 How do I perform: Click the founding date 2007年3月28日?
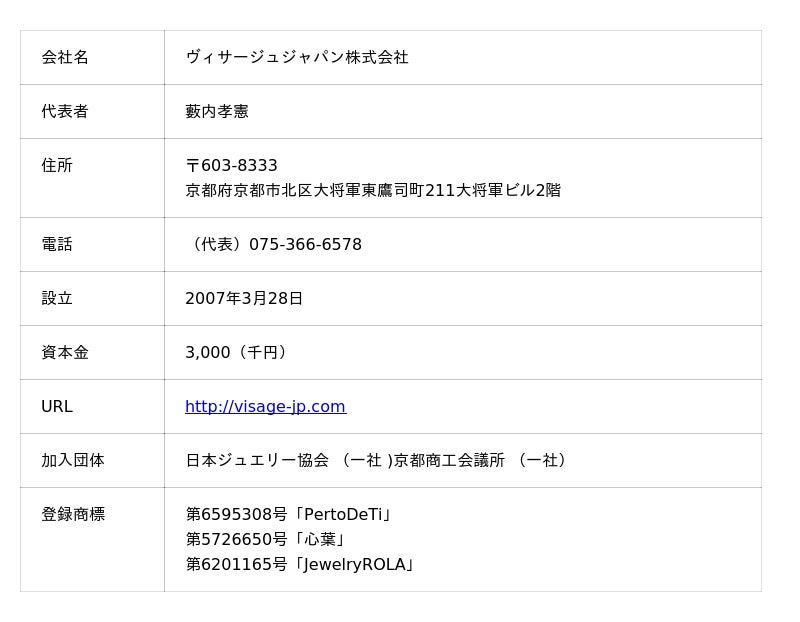pos(244,298)
